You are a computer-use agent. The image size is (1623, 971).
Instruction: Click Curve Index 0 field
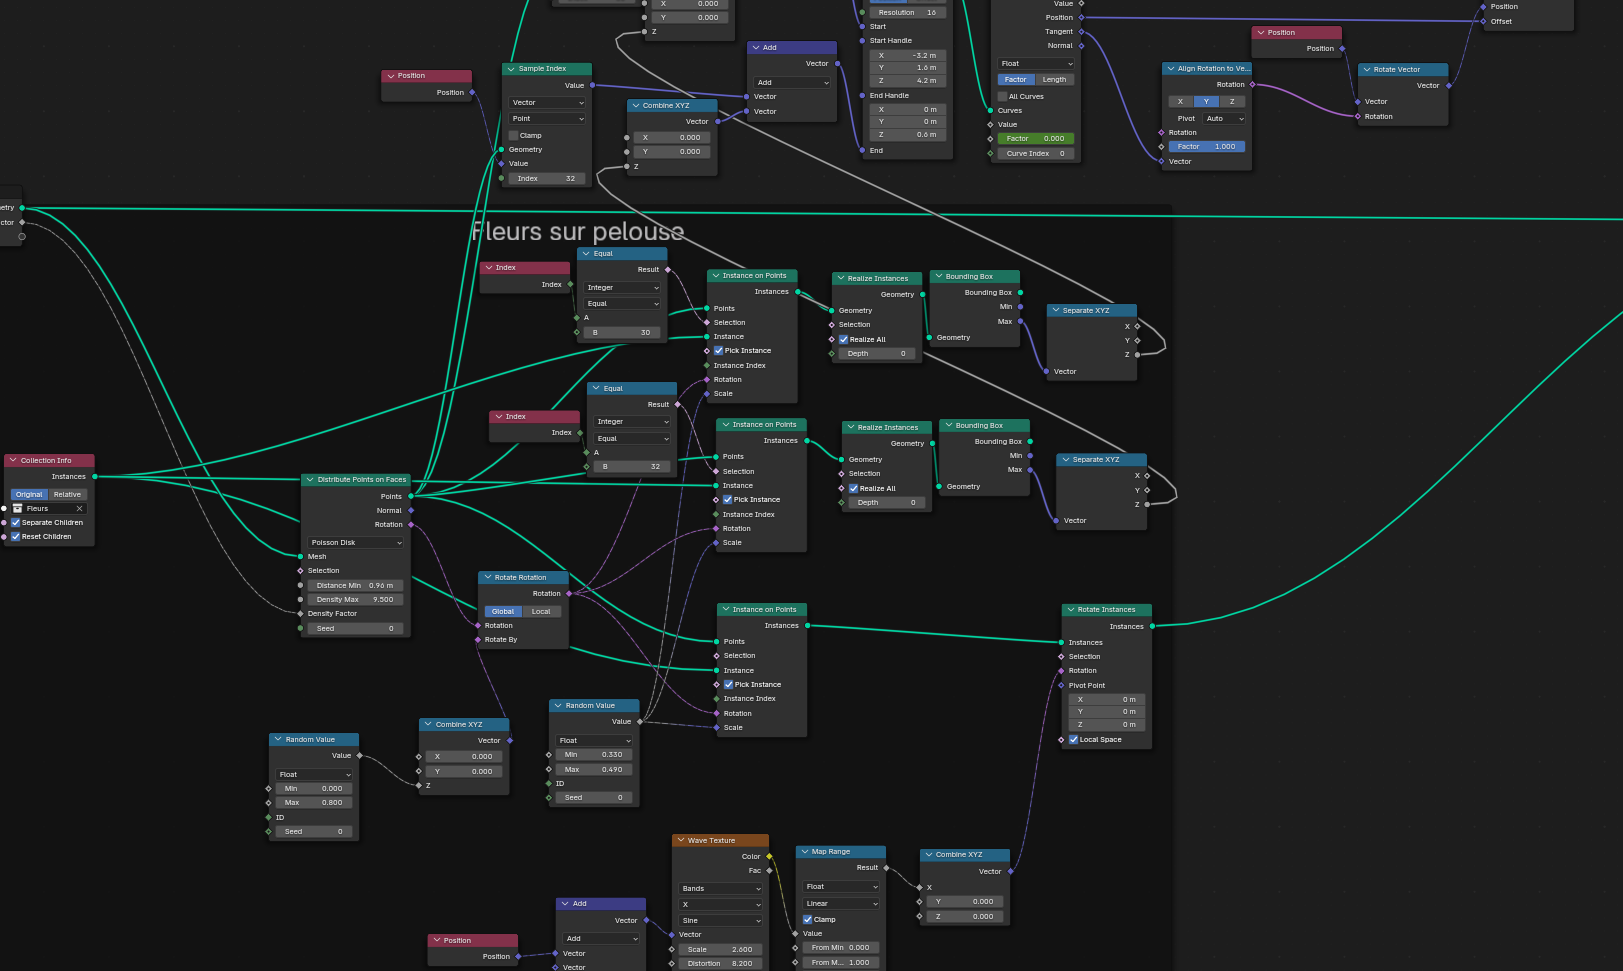tap(1035, 153)
